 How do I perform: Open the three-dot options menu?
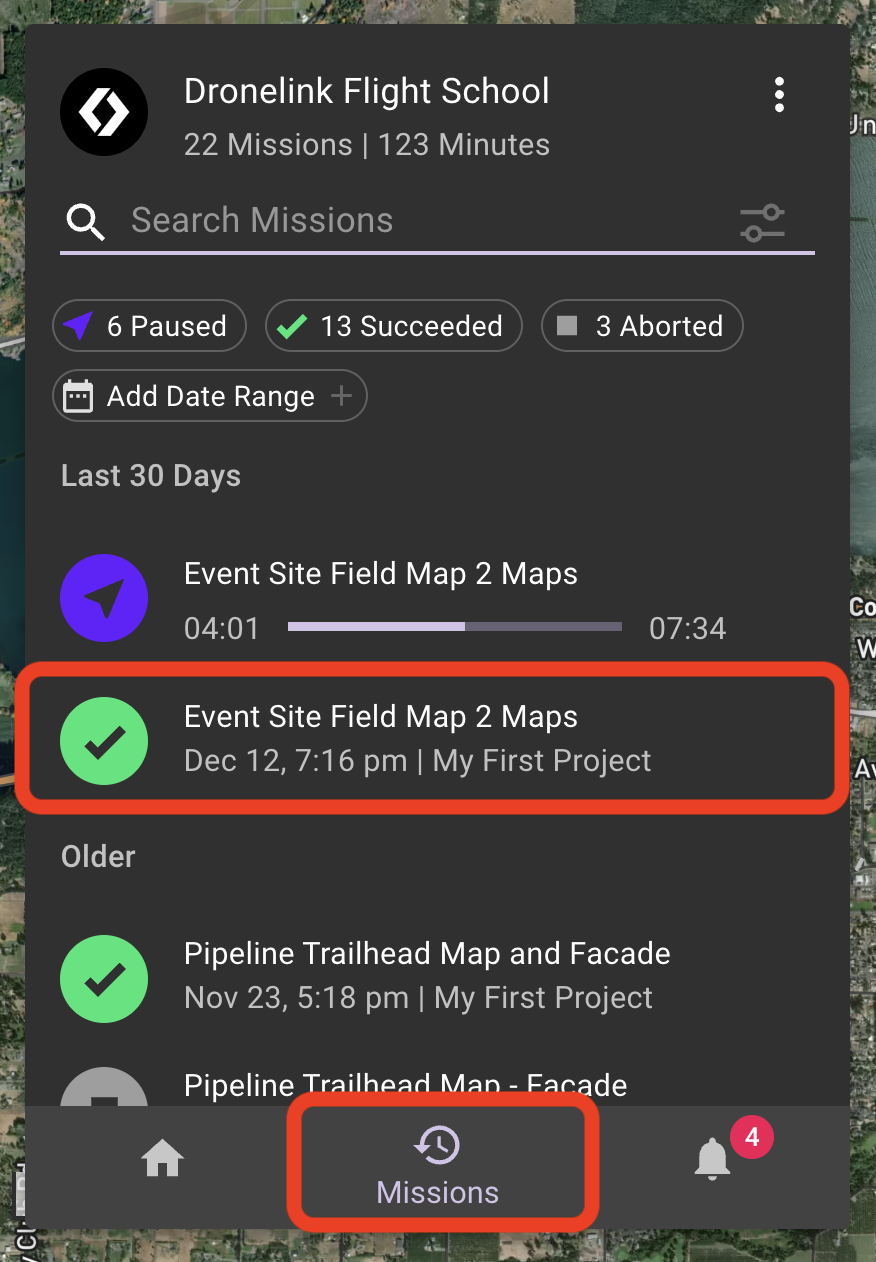point(779,95)
